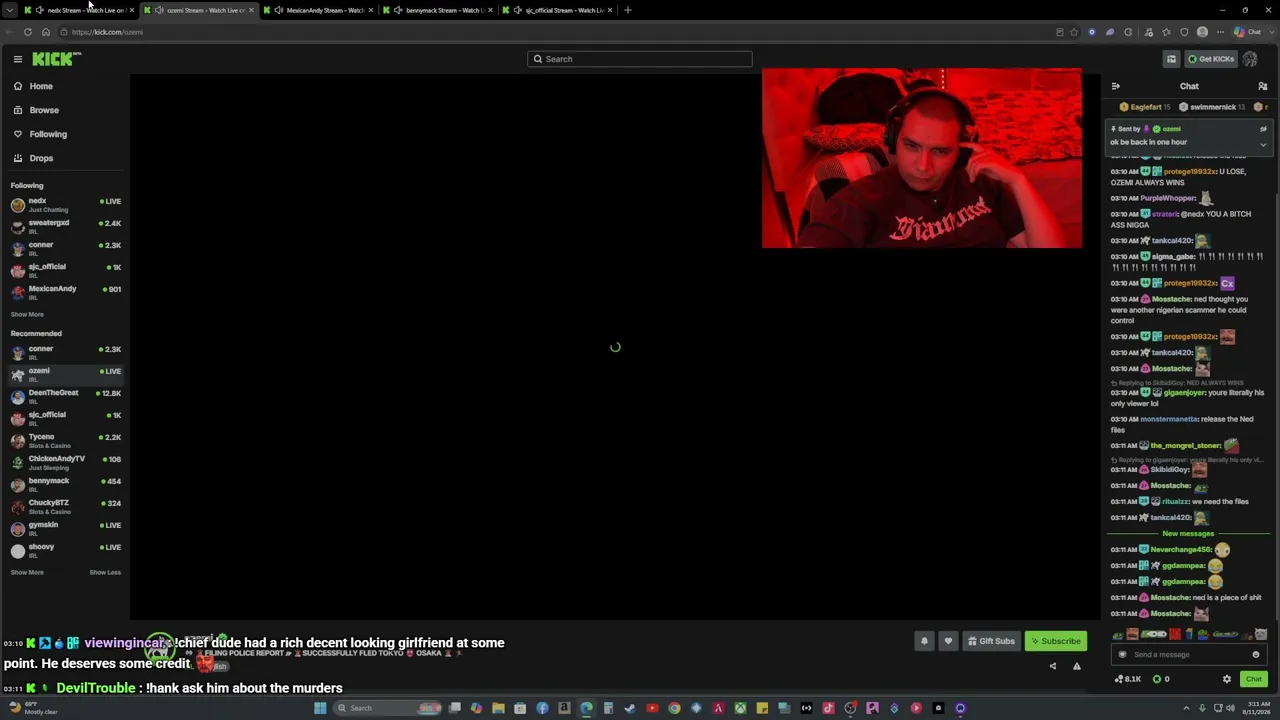This screenshot has height=720, width=1280.
Task: Reload the page
Action: click(28, 32)
